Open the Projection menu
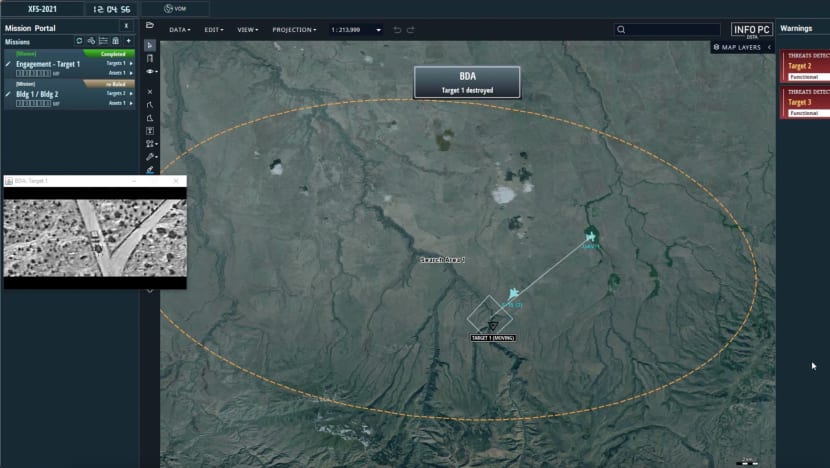The width and height of the screenshot is (830, 468). point(294,30)
